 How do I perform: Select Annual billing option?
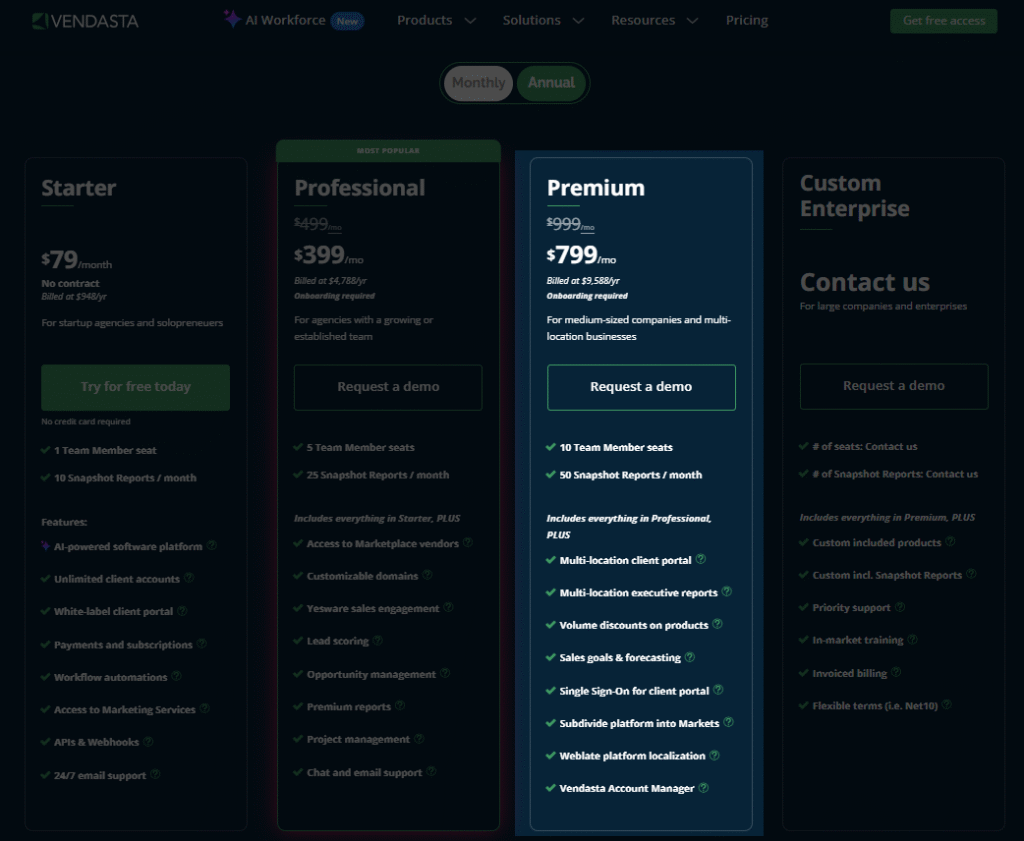pyautogui.click(x=551, y=83)
